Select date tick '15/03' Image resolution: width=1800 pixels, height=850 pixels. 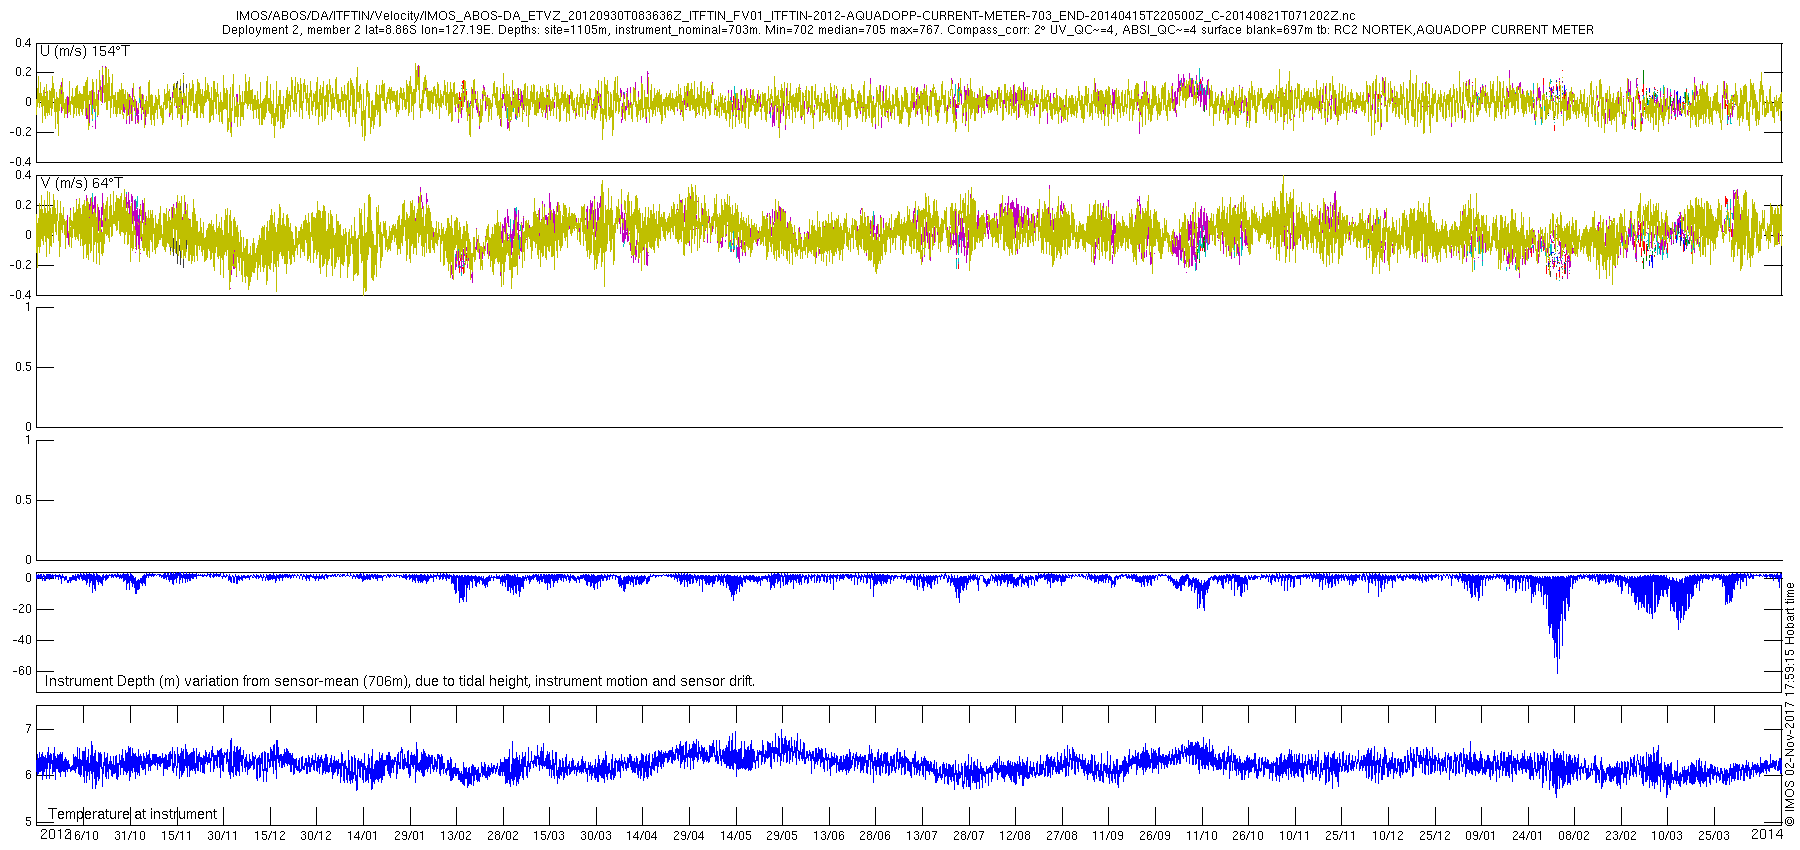pos(549,836)
